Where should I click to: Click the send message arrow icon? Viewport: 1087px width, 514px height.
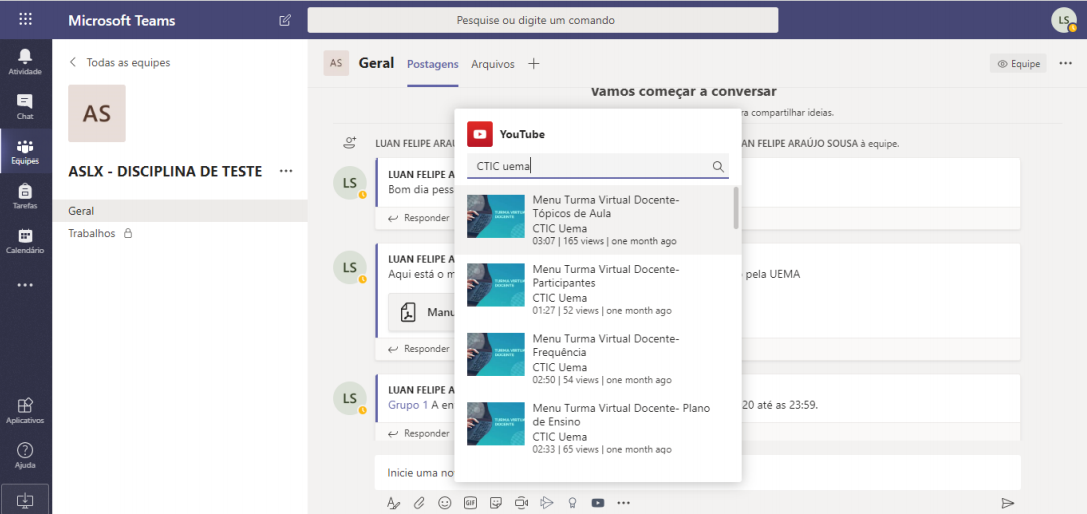pos(1007,503)
